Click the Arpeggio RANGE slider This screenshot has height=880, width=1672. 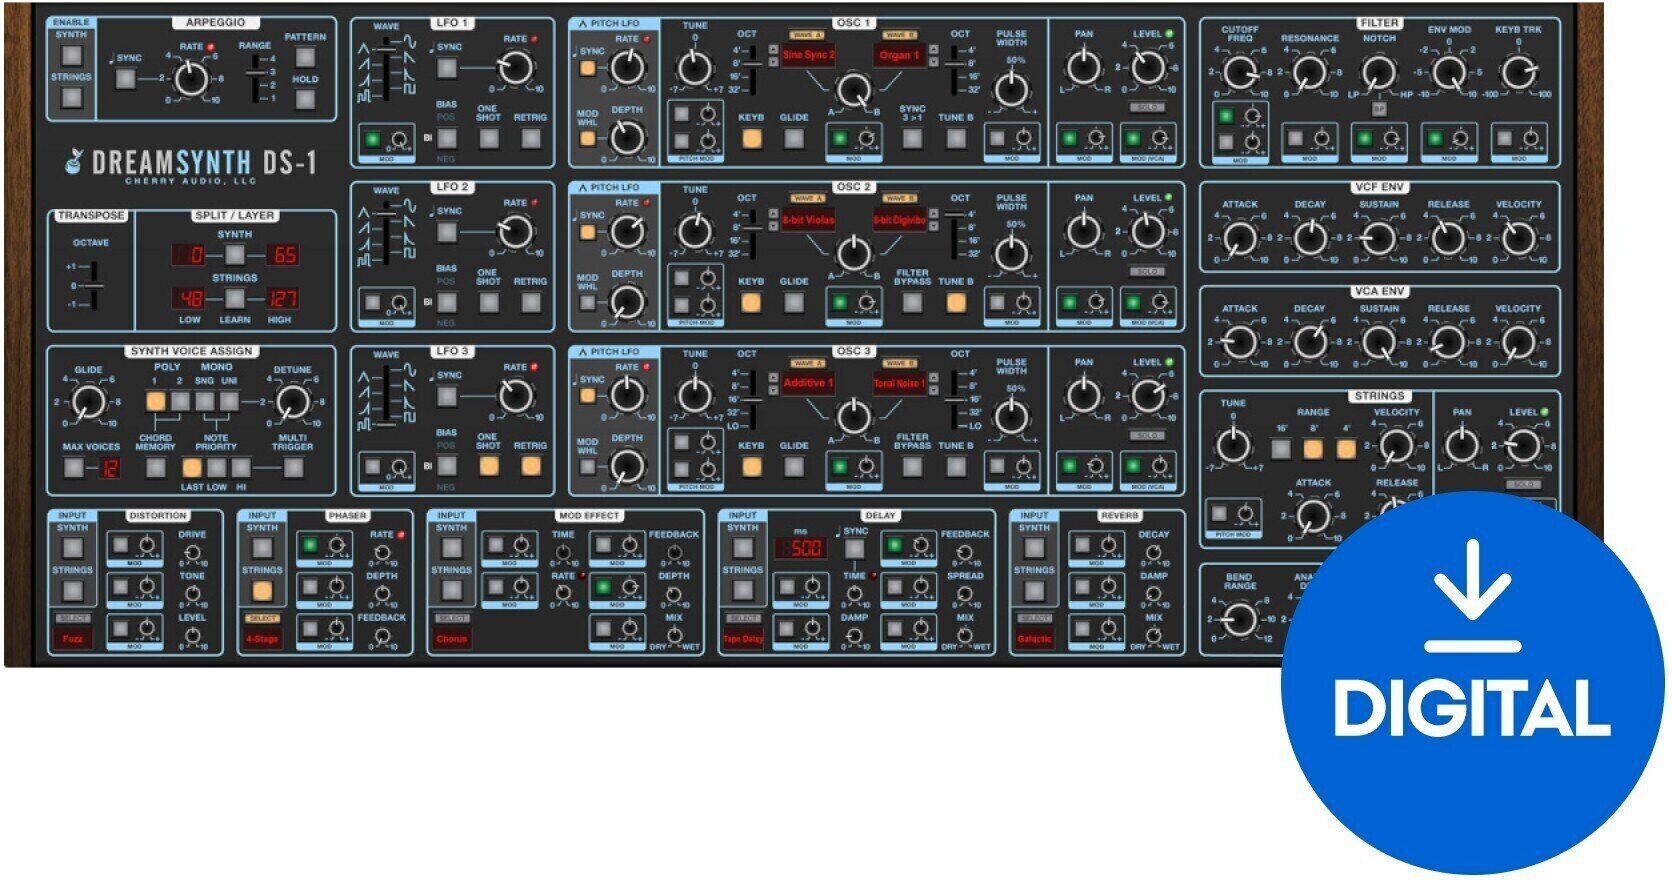point(258,77)
